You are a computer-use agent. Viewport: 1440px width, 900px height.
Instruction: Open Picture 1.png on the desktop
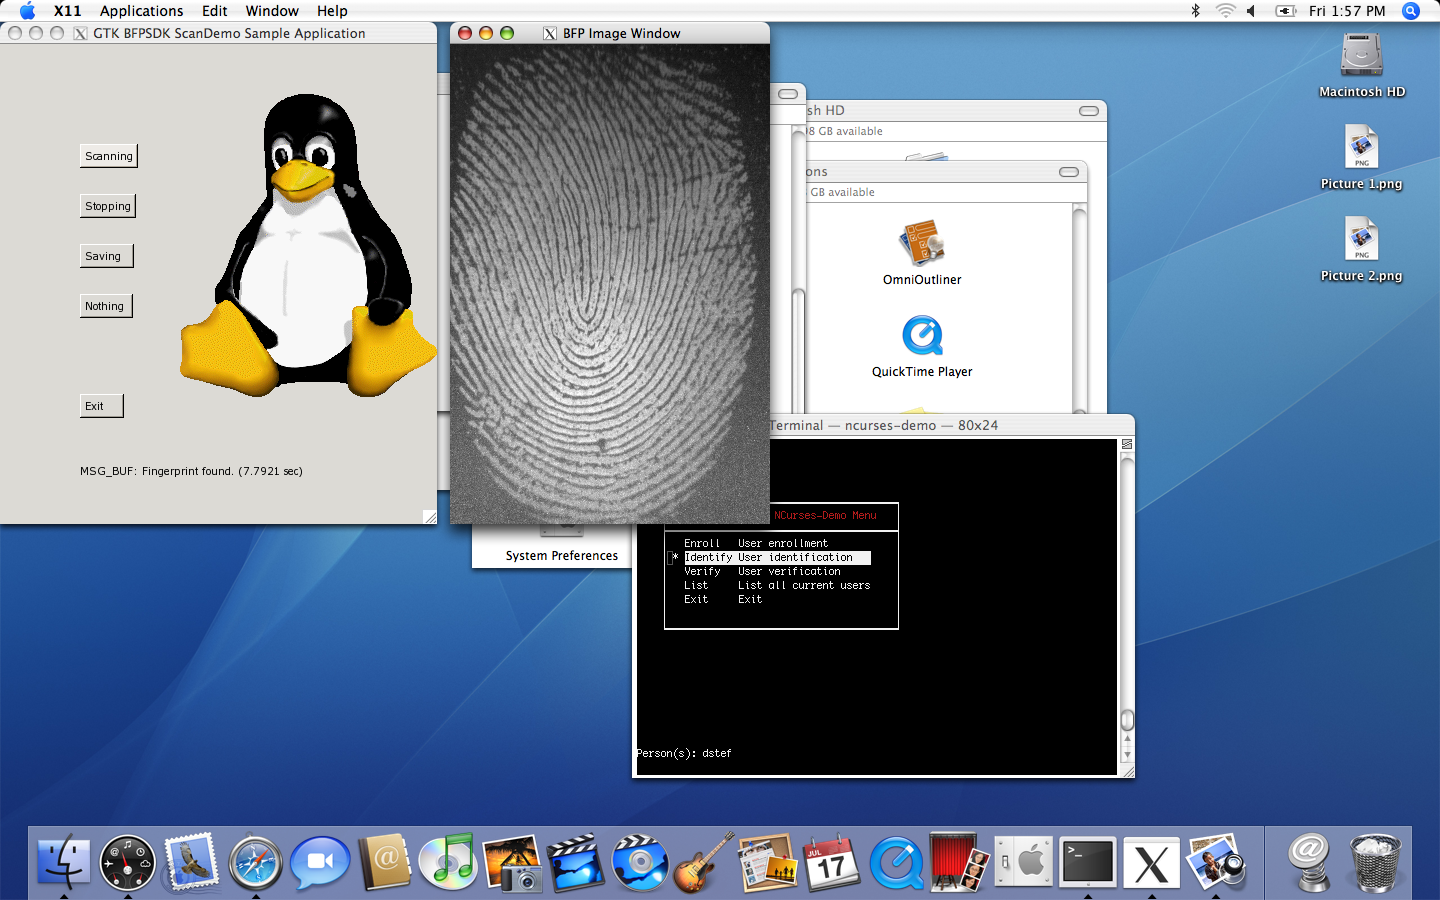pyautogui.click(x=1361, y=149)
